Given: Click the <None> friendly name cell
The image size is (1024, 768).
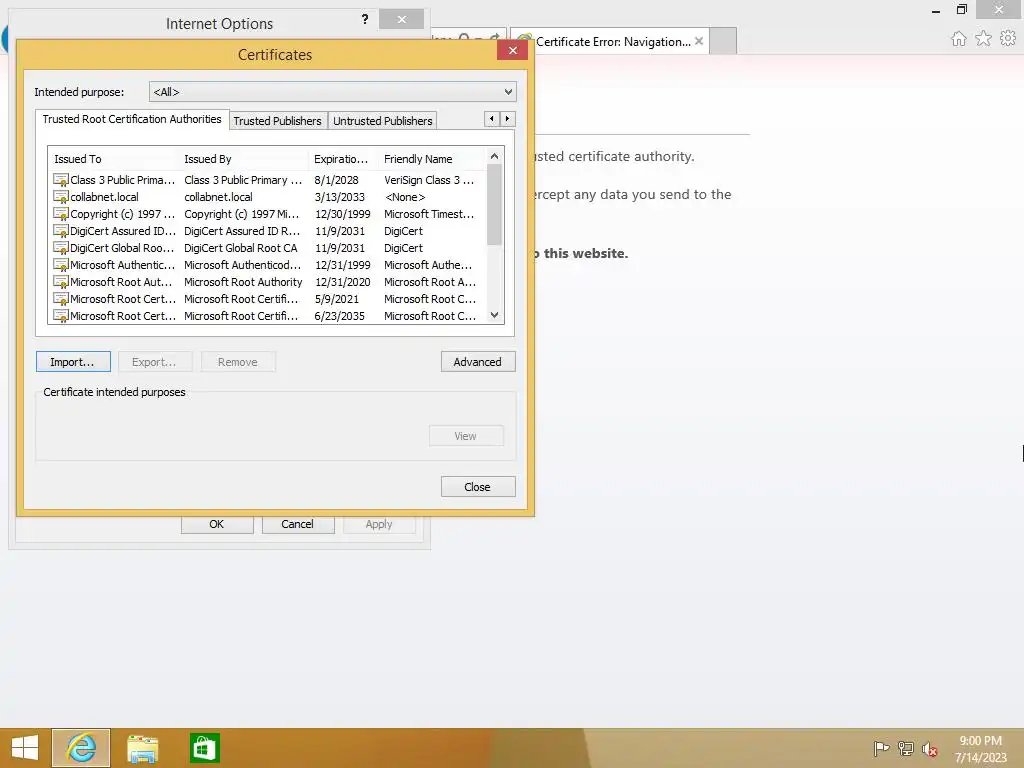Looking at the screenshot, I should [x=405, y=197].
